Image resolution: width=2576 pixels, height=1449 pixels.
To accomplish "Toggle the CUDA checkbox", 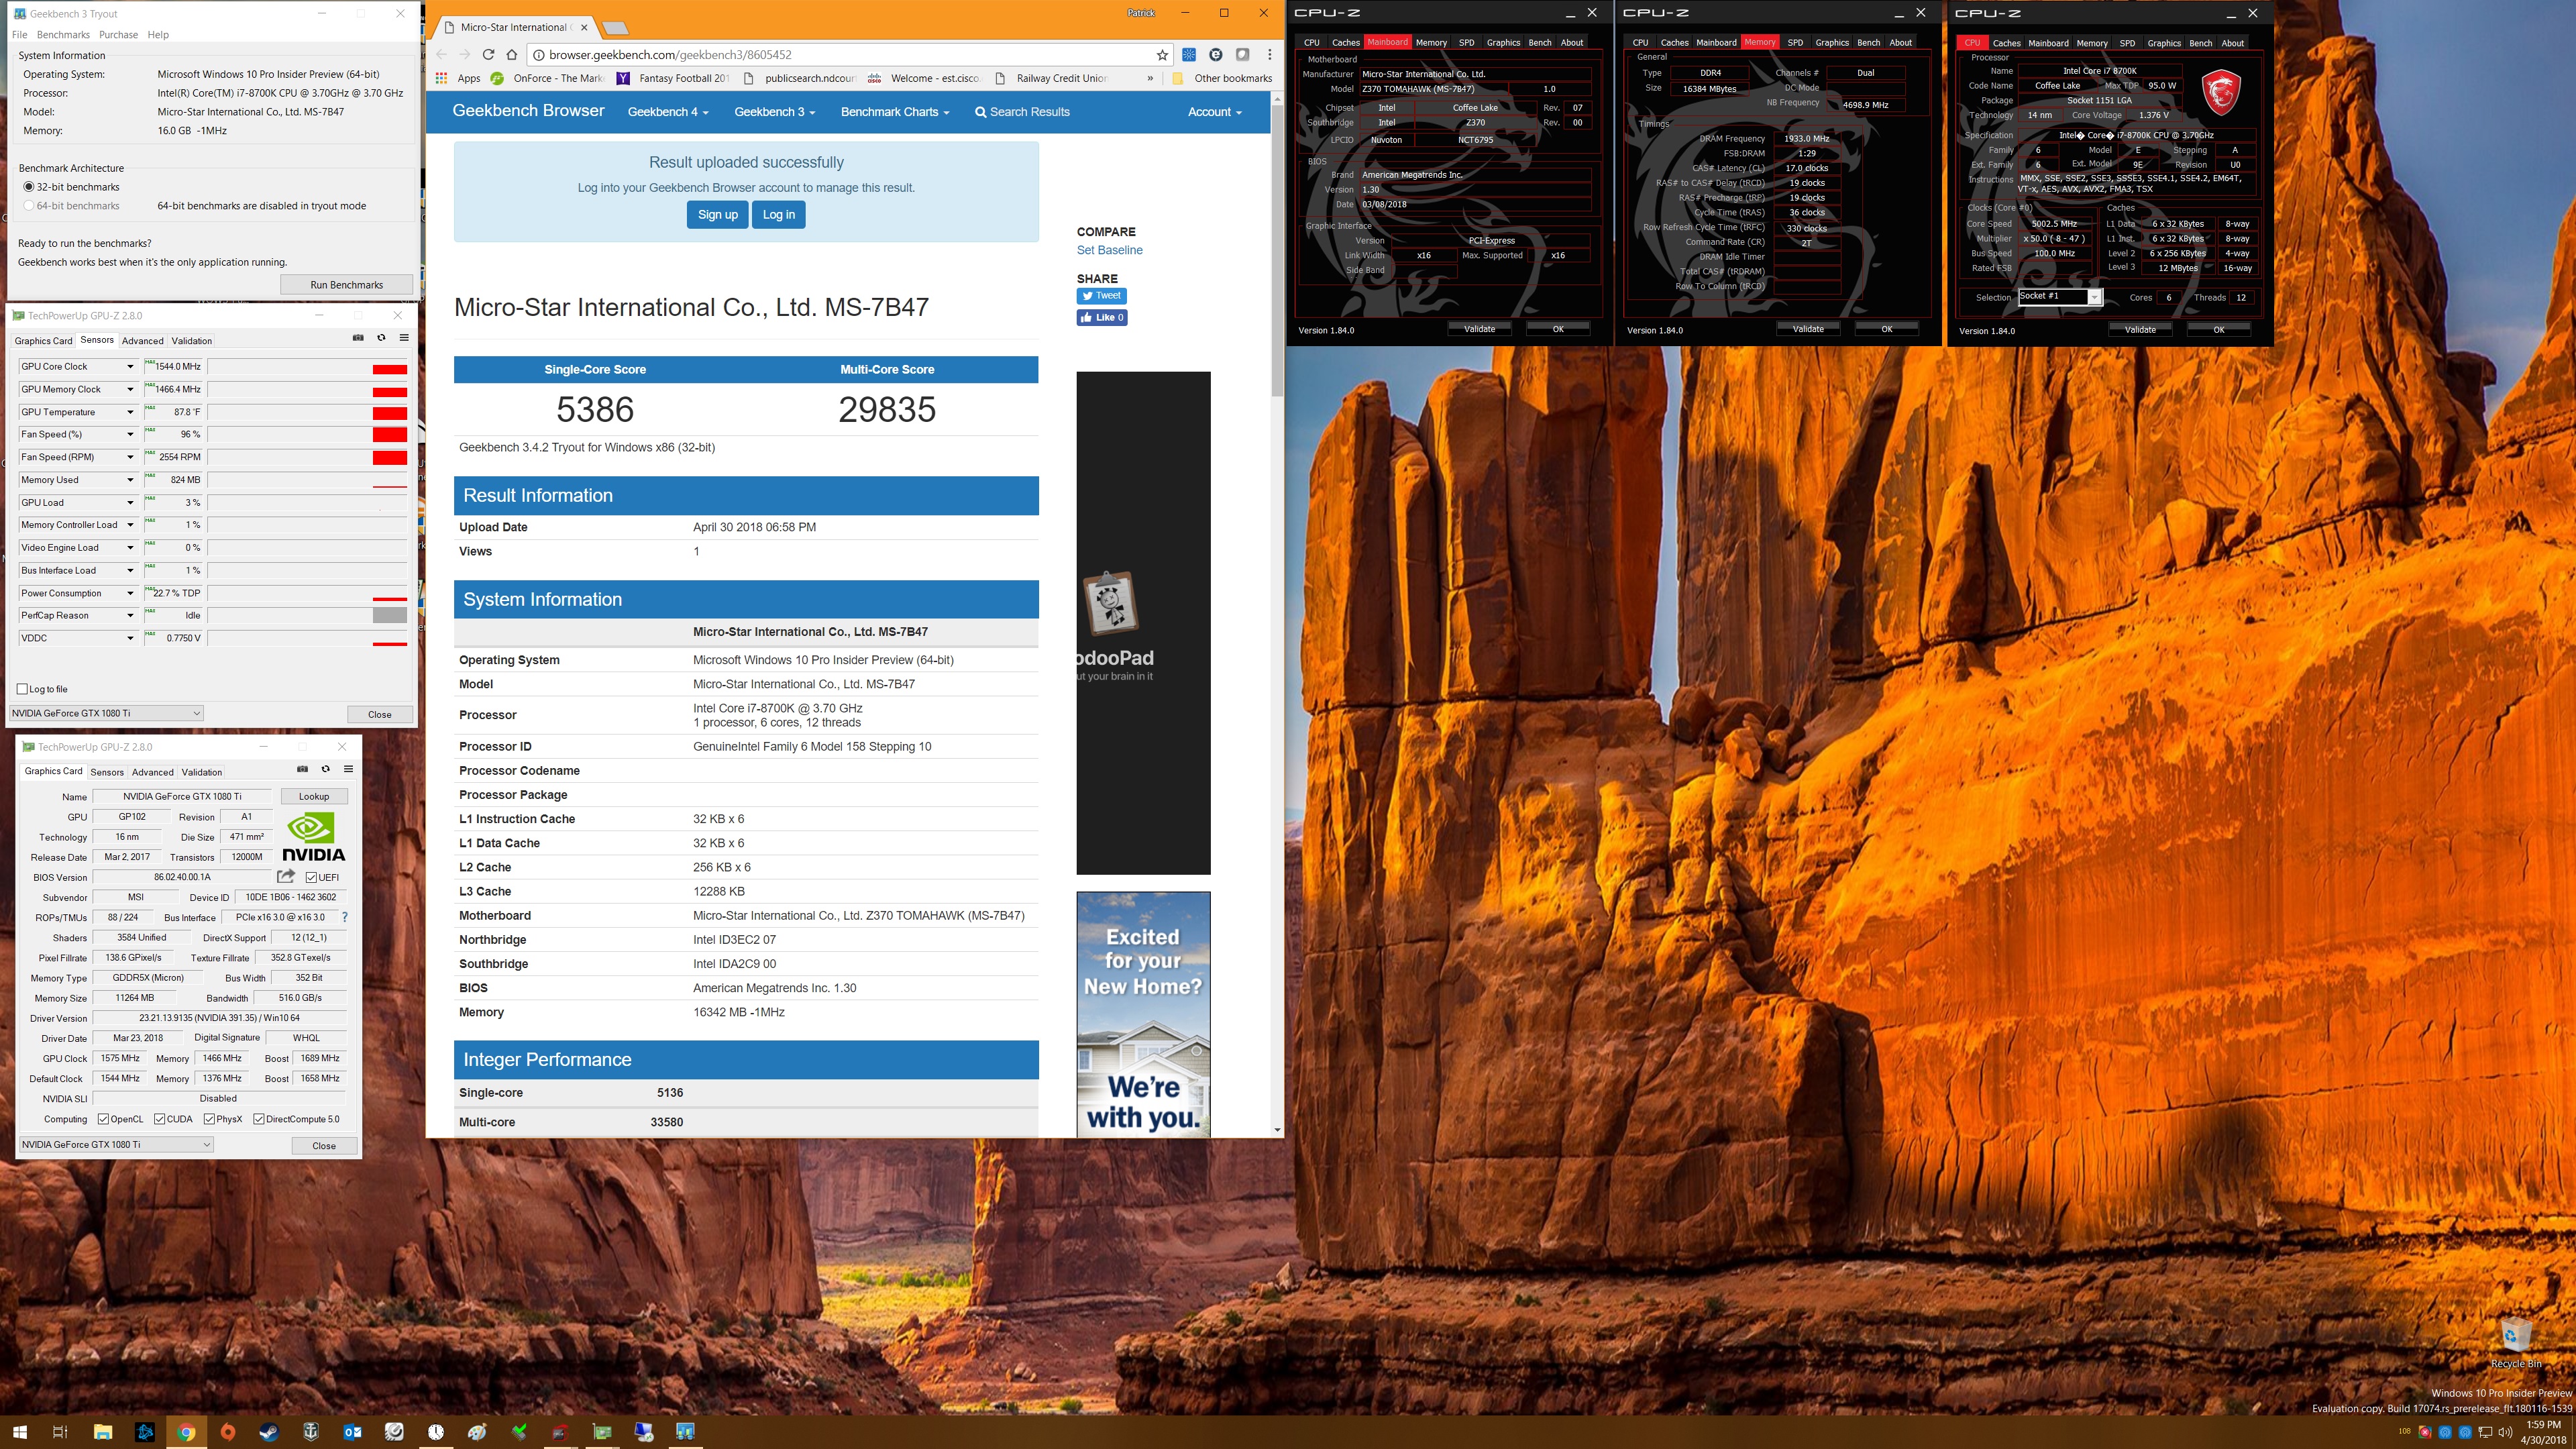I will pyautogui.click(x=159, y=1119).
